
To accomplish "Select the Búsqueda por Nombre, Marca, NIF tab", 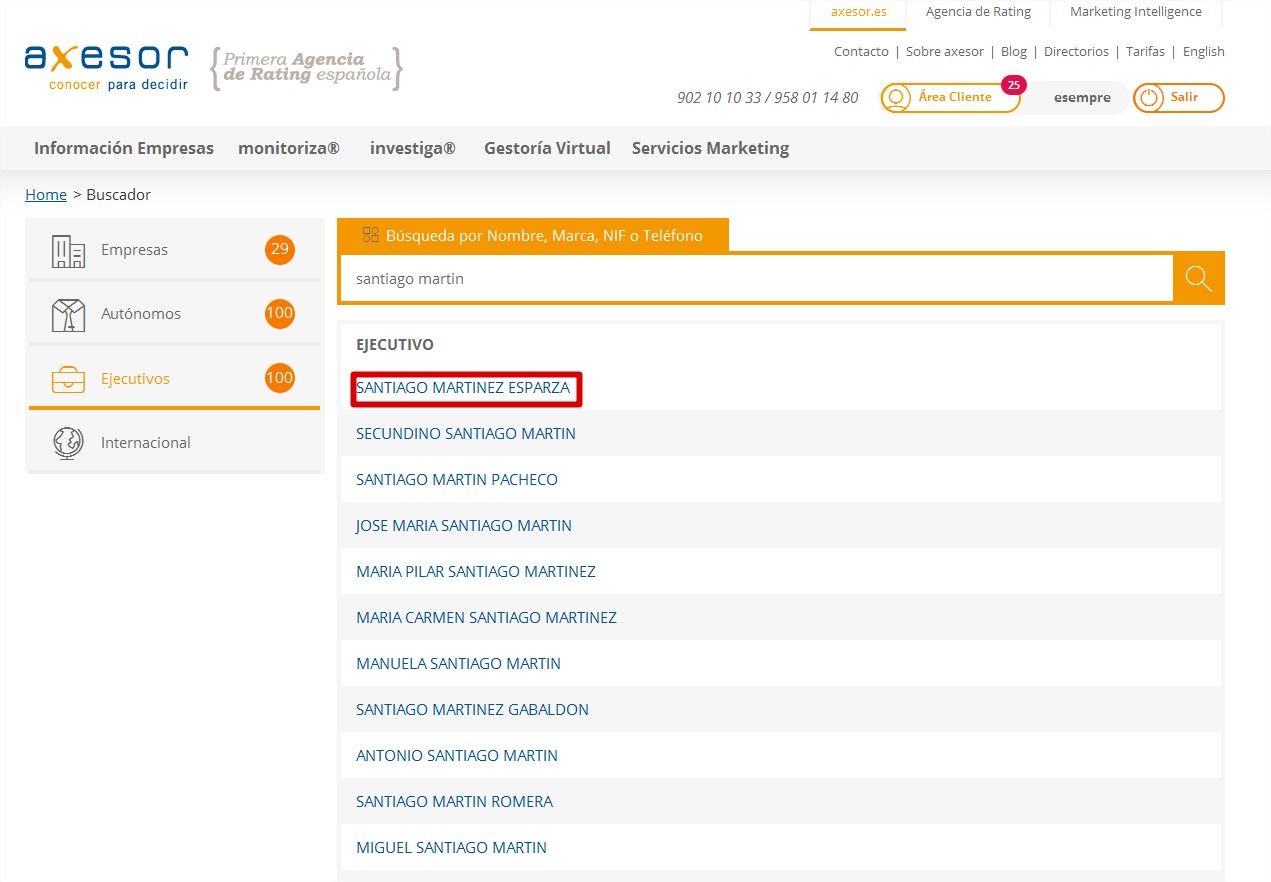I will [533, 235].
